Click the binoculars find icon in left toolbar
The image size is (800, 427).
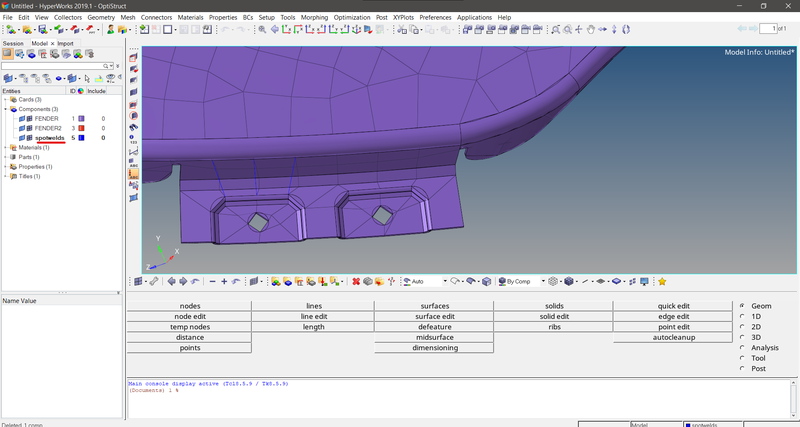pyautogui.click(x=134, y=128)
